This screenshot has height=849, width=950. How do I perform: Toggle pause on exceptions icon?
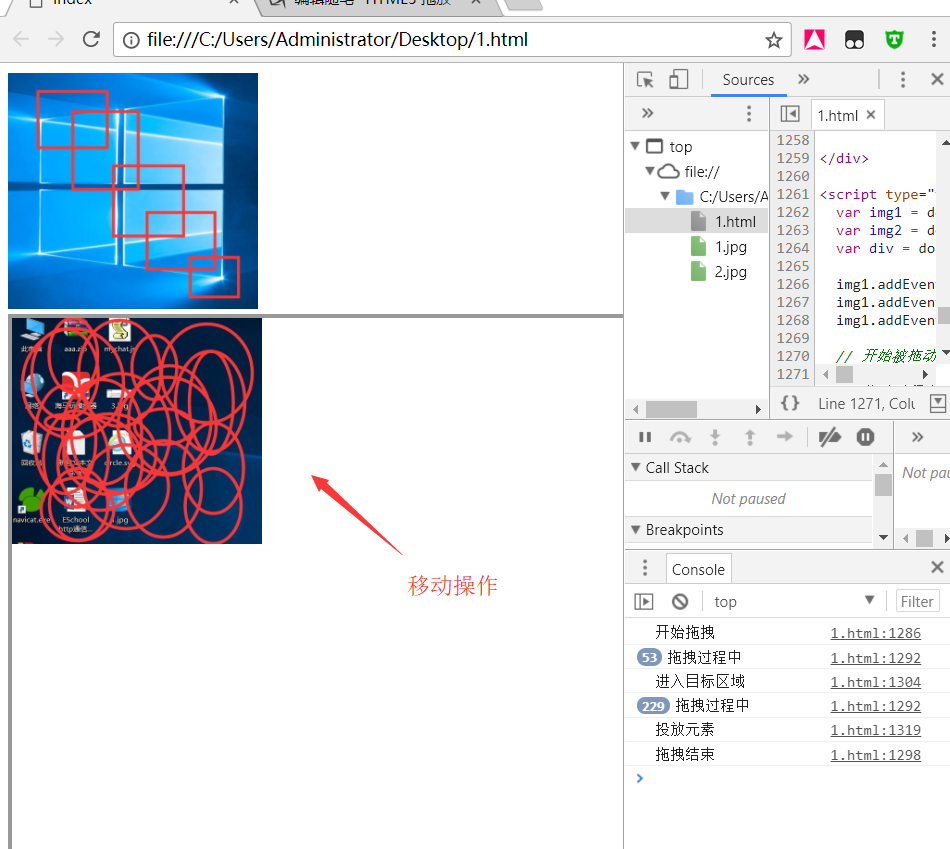[x=865, y=437]
